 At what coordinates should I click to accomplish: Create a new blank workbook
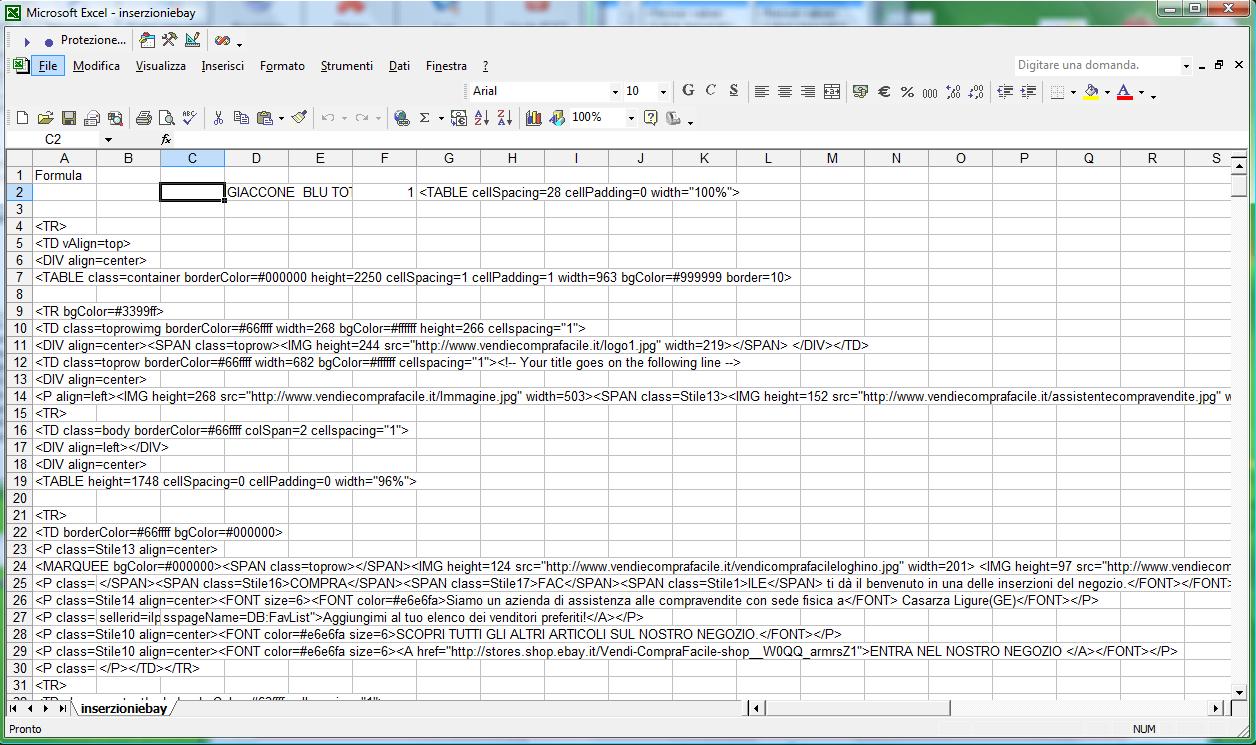tap(22, 118)
